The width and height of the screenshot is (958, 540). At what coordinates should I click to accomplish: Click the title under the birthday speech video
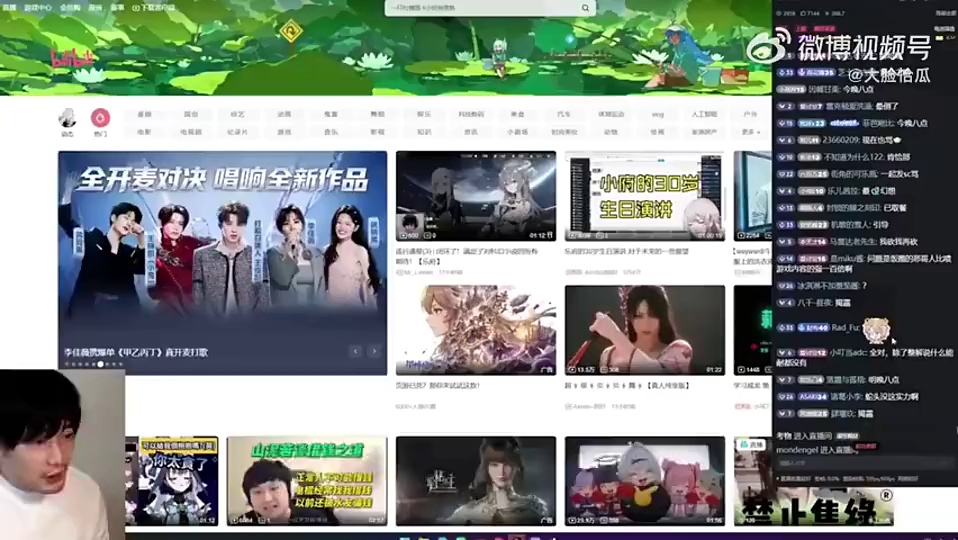point(627,251)
